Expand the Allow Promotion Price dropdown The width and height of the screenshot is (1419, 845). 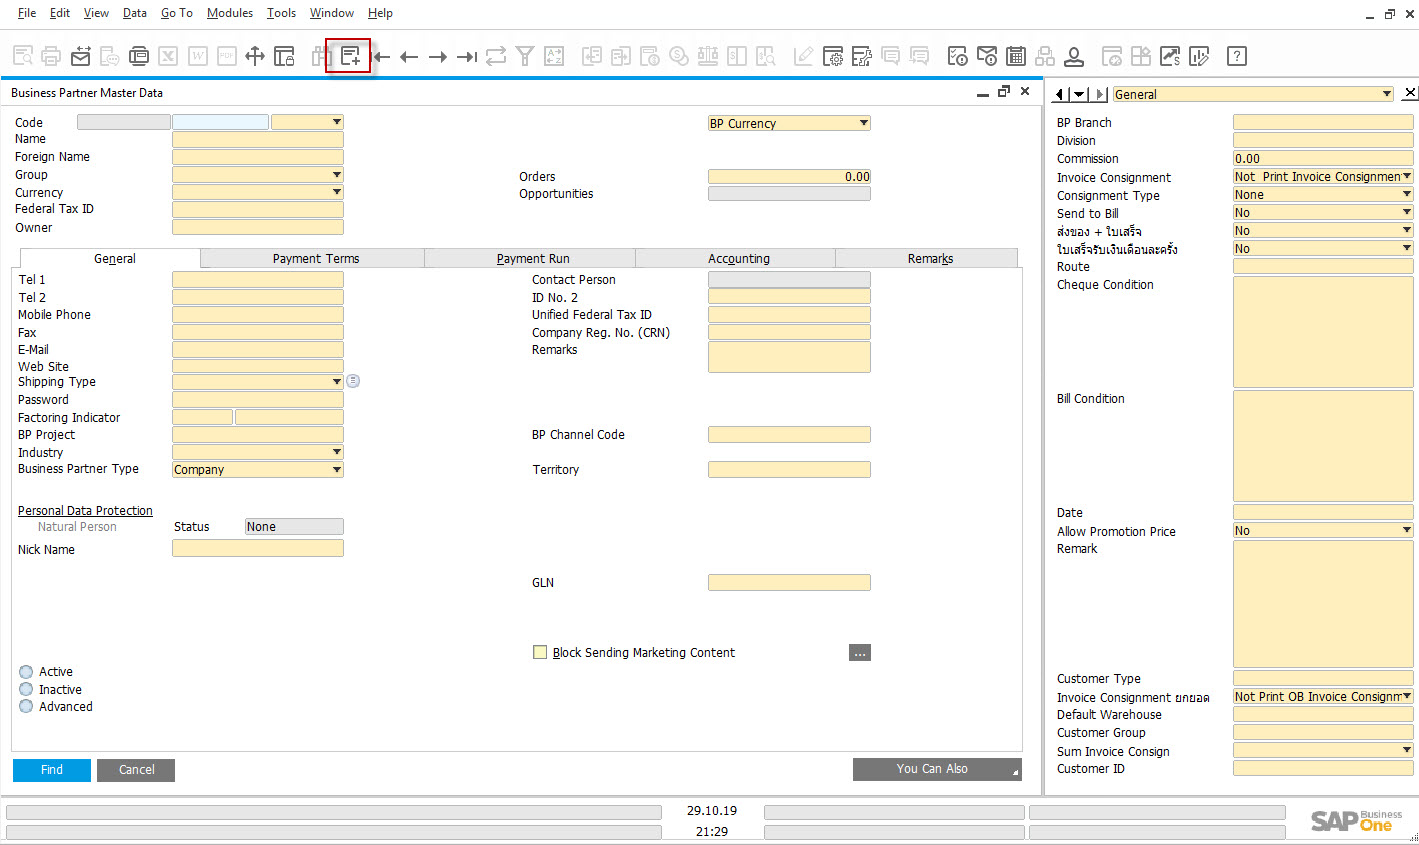[x=1323, y=530]
